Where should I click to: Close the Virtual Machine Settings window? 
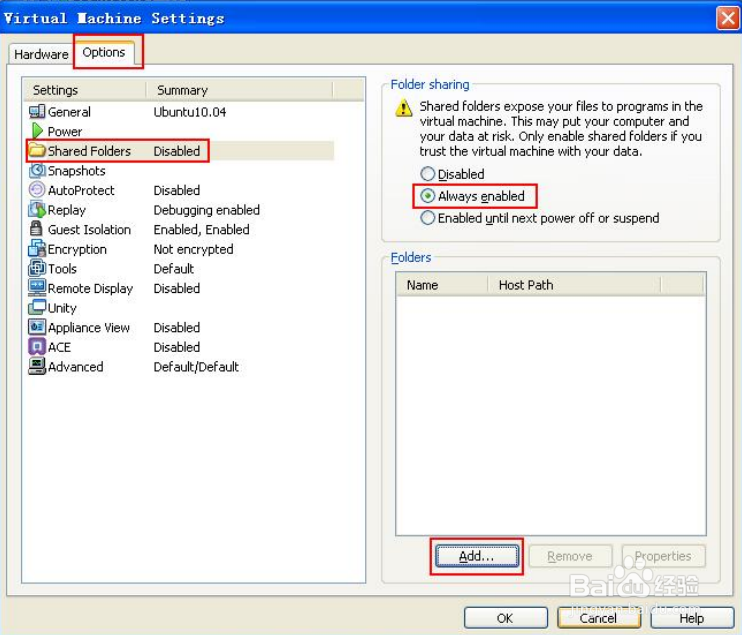727,19
